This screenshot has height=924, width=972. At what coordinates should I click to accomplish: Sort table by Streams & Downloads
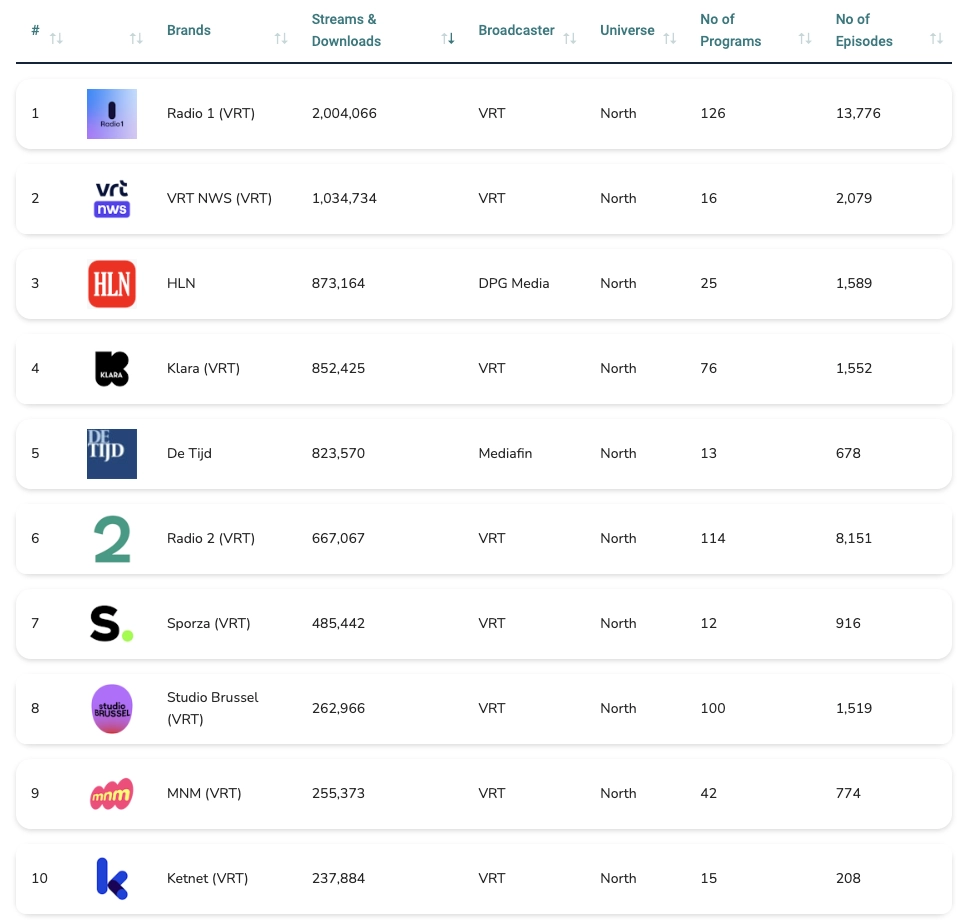point(448,38)
